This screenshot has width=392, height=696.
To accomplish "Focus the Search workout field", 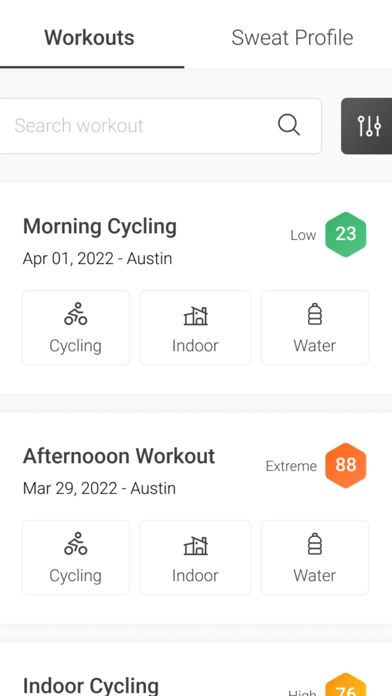I will click(x=160, y=126).
